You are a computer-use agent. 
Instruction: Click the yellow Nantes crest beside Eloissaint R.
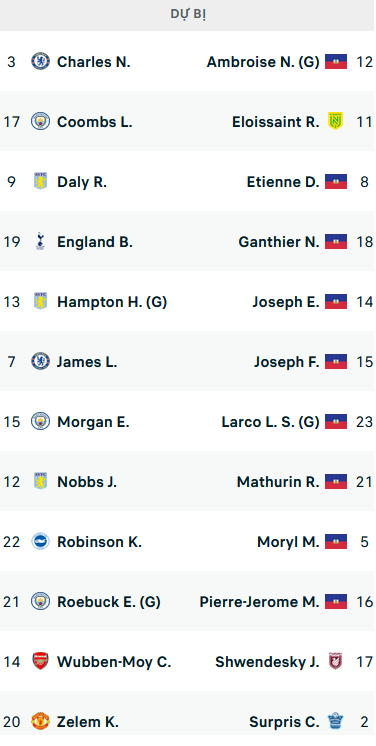[x=336, y=121]
